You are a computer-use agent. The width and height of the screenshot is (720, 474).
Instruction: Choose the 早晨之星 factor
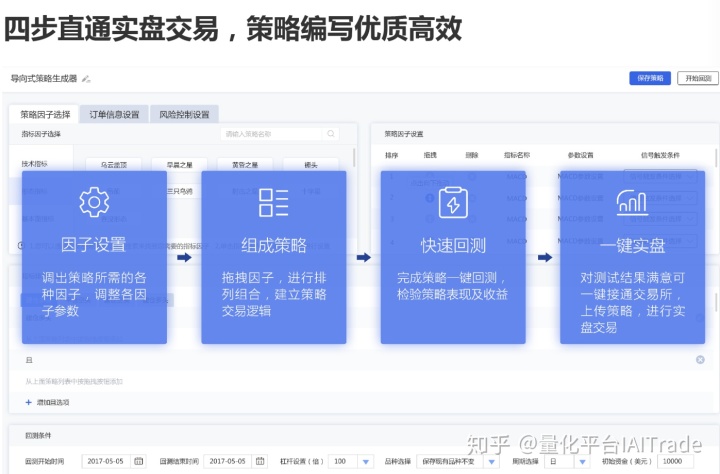tap(180, 164)
